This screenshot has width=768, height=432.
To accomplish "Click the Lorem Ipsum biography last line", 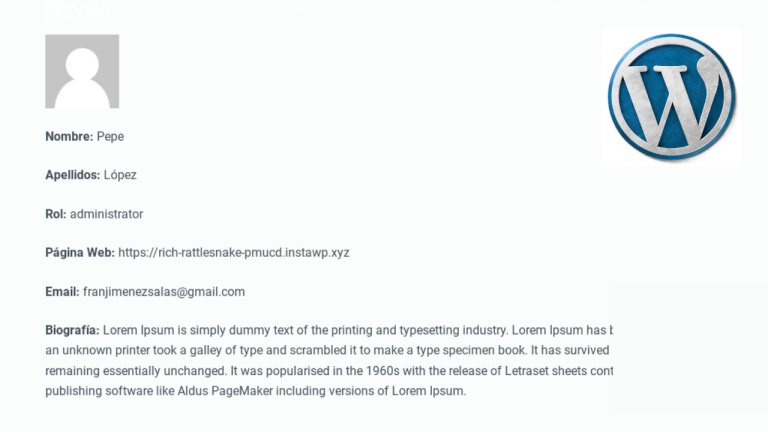I will pos(256,391).
